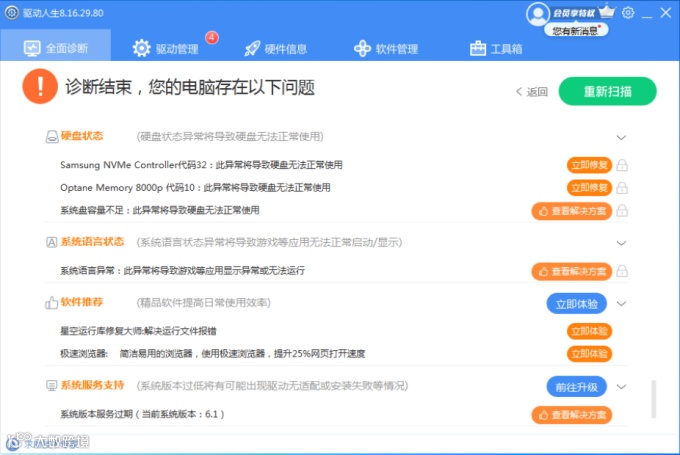Click the 驱动人生8.16.29.80 title text
This screenshot has width=680, height=455.
tap(63, 13)
